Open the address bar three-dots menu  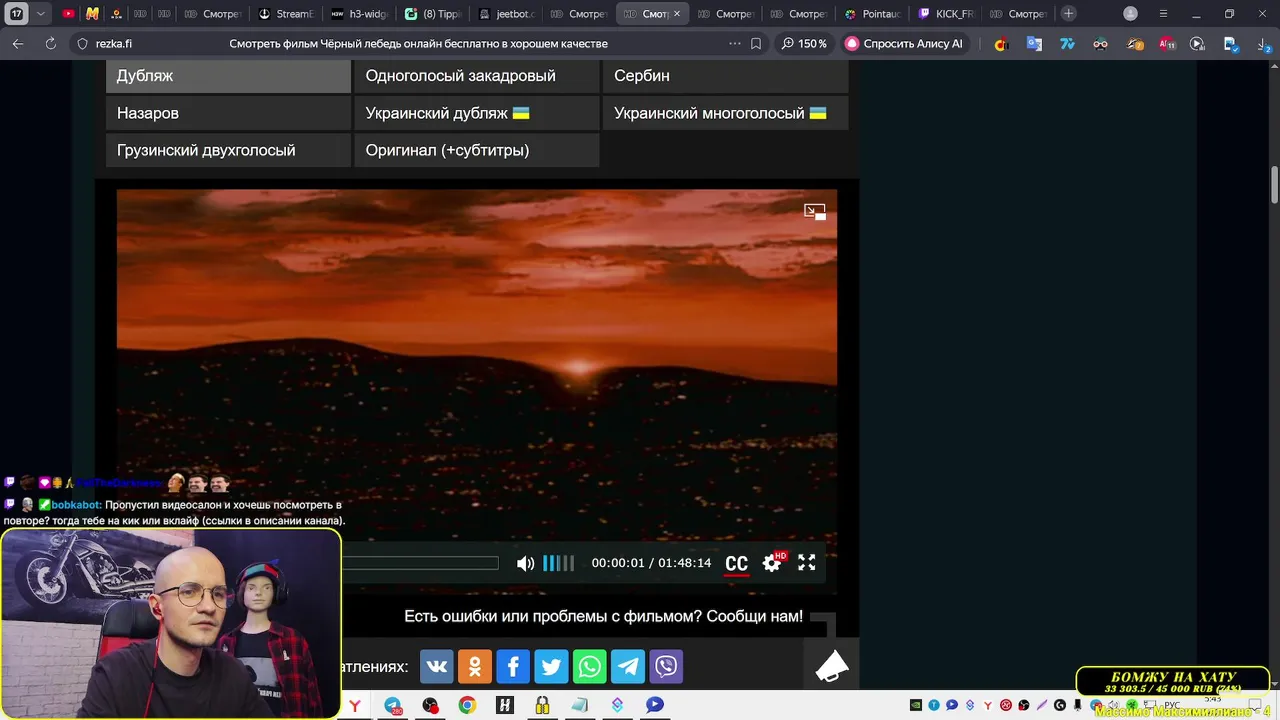coord(735,44)
